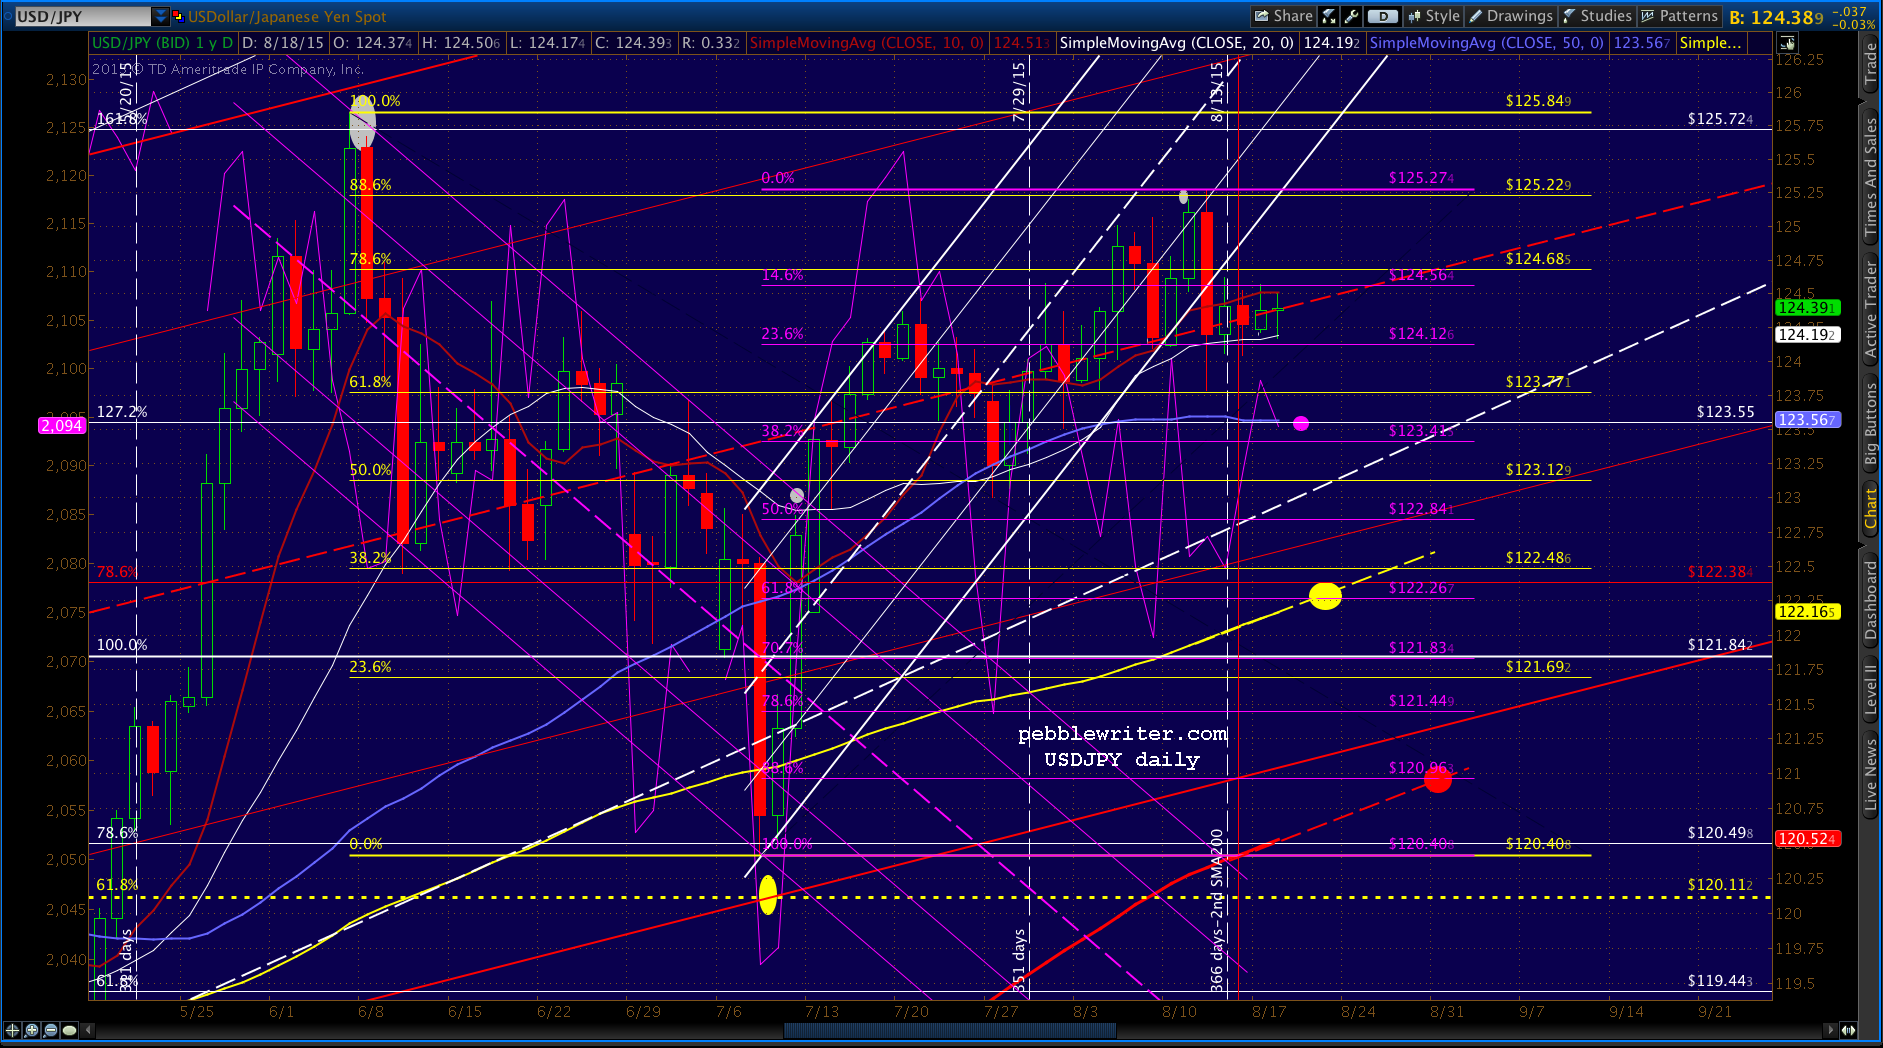This screenshot has width=1883, height=1048.
Task: Click the pebblewriter.com USDJPY daily annotation
Action: tap(1122, 747)
